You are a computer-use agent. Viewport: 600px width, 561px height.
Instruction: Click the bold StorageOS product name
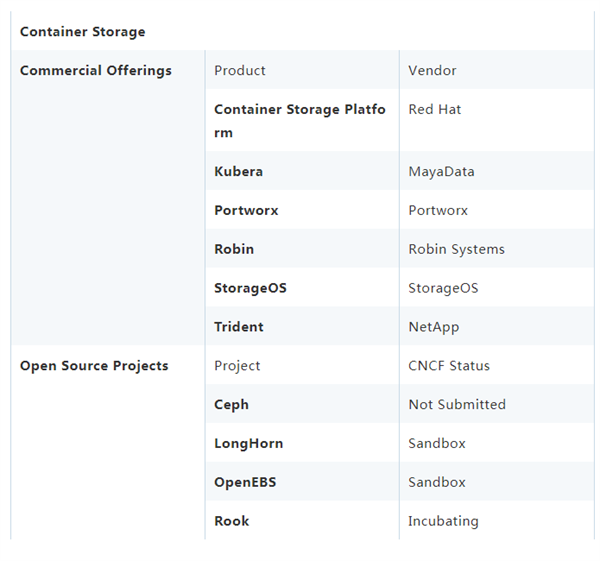[250, 288]
